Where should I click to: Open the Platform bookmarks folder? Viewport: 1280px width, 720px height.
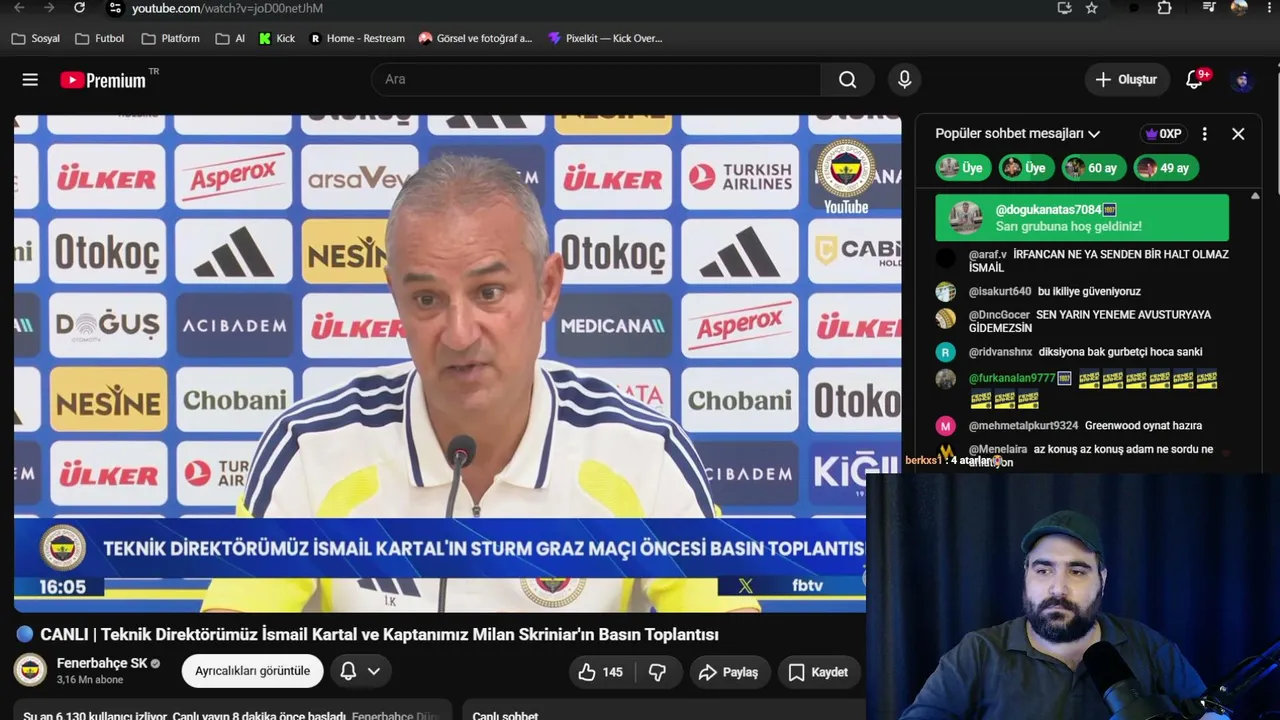[170, 39]
